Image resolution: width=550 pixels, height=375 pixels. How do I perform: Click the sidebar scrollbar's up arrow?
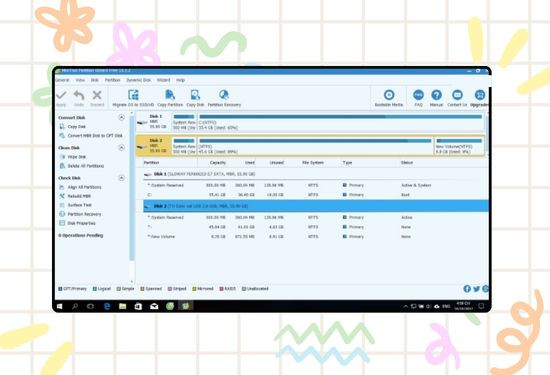click(132, 114)
